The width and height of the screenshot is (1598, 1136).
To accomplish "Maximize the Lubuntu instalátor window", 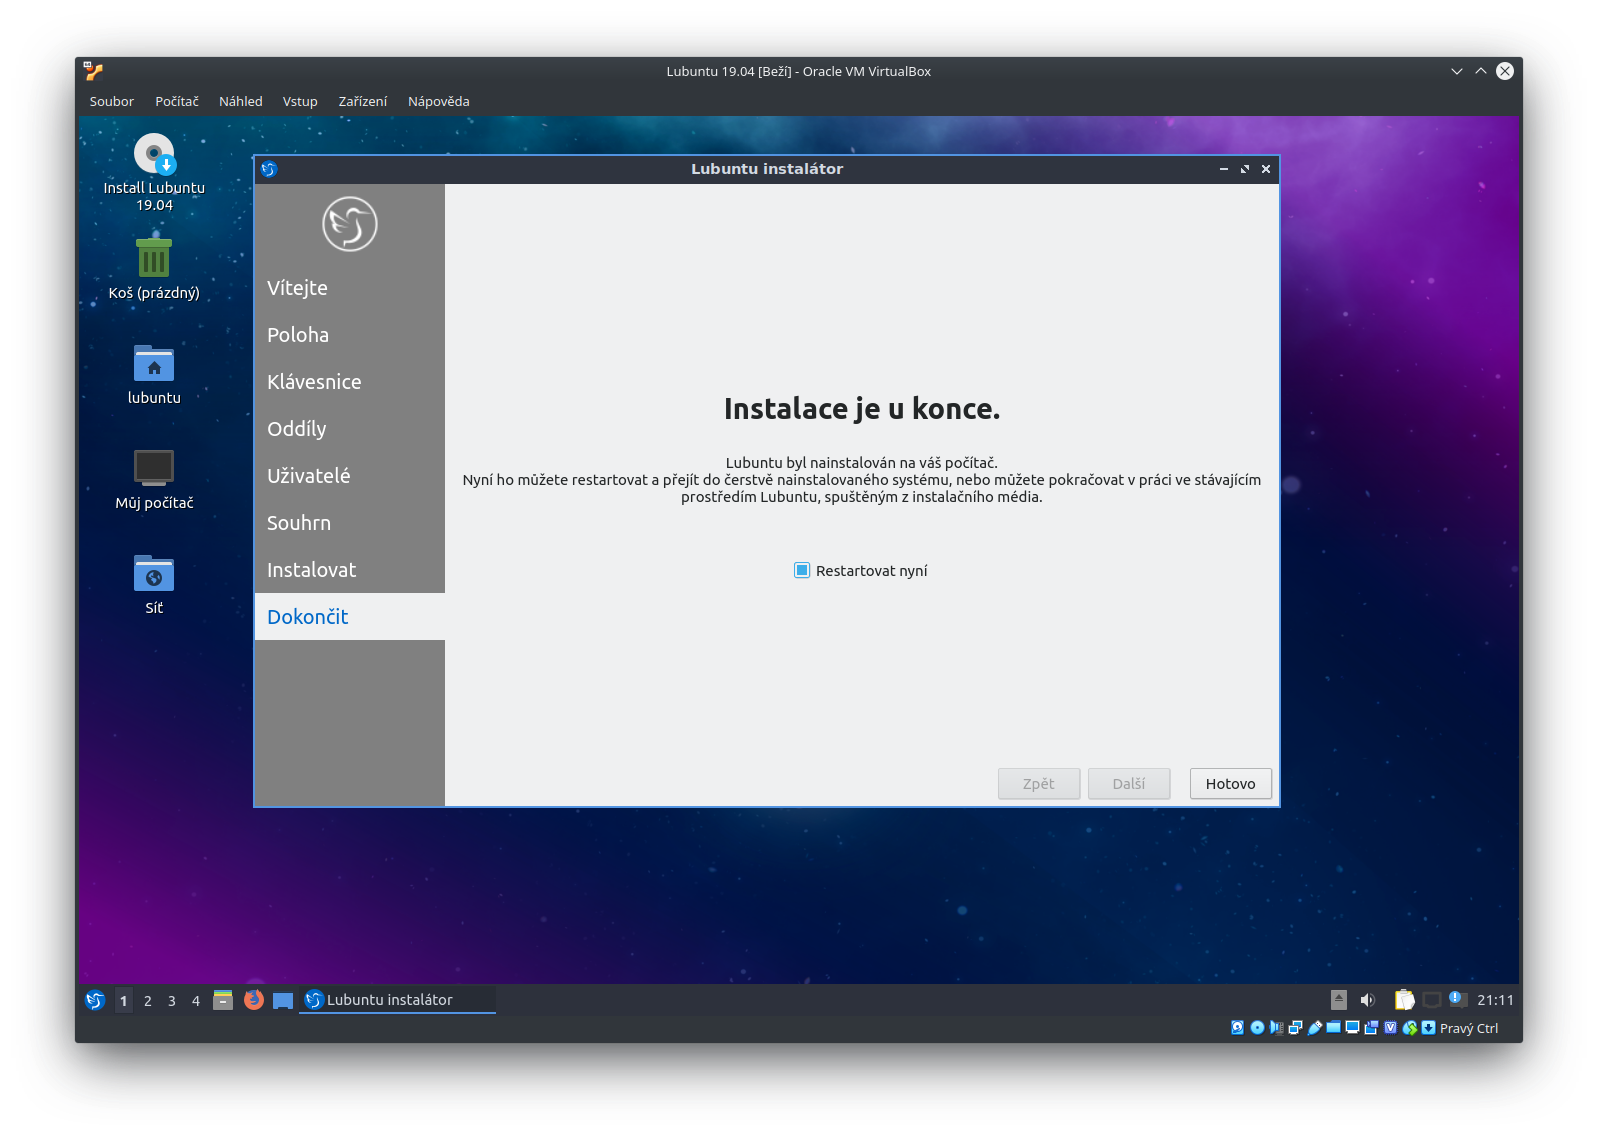I will click(1245, 169).
